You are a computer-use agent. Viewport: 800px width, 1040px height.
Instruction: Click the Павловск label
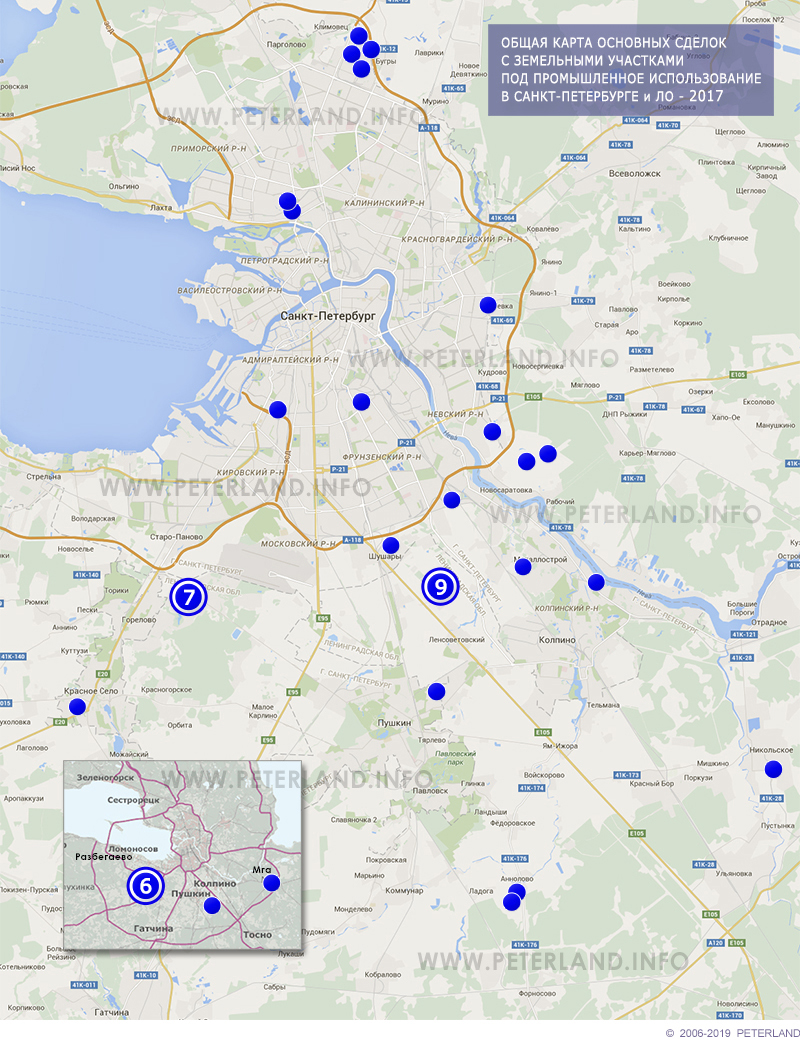430,791
